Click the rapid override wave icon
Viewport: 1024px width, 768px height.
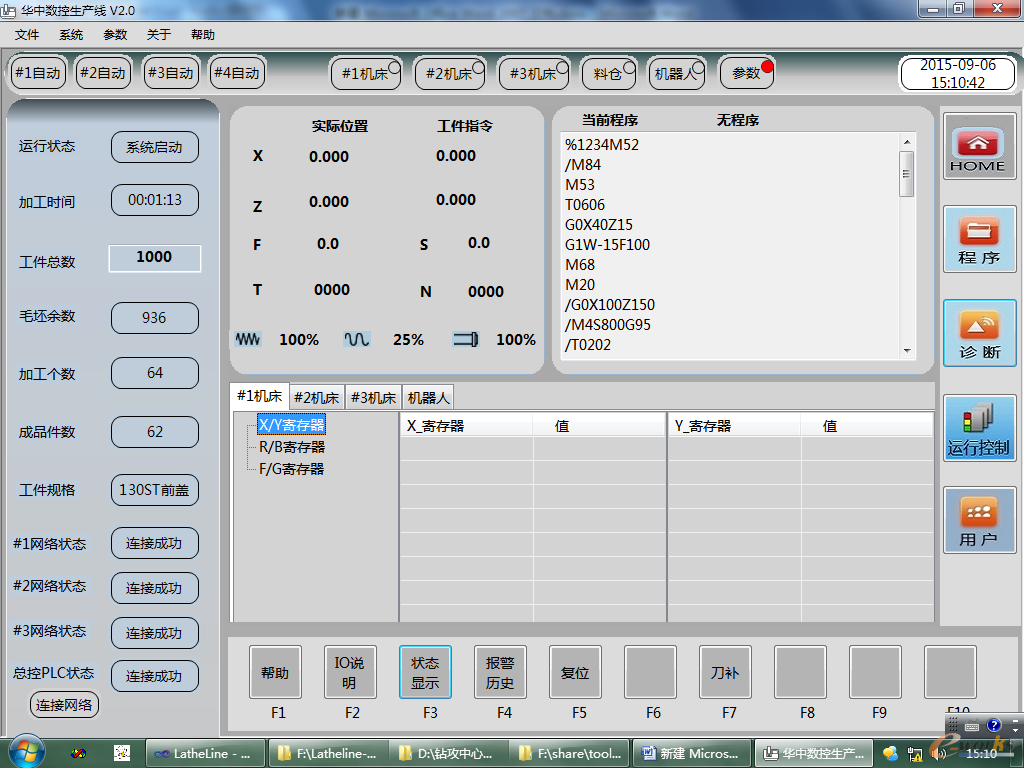tap(357, 339)
